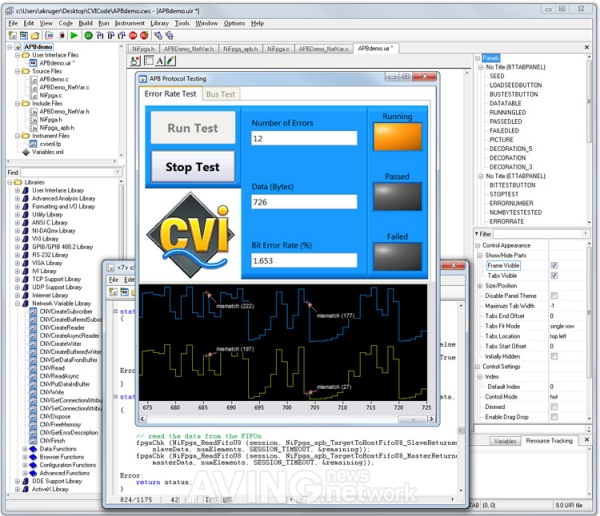Toggle the Tabs Visible checkbox
Image resolution: width=600 pixels, height=516 pixels.
click(x=554, y=275)
